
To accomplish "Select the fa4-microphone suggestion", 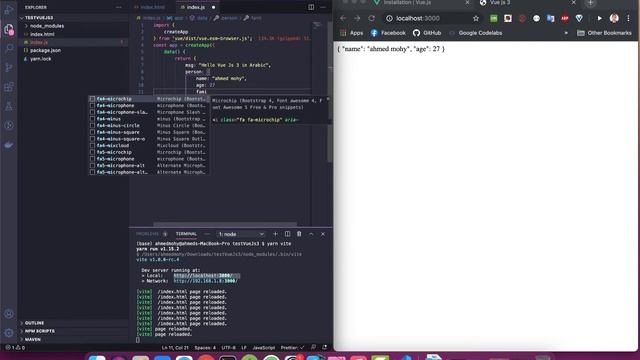I will [x=149, y=105].
